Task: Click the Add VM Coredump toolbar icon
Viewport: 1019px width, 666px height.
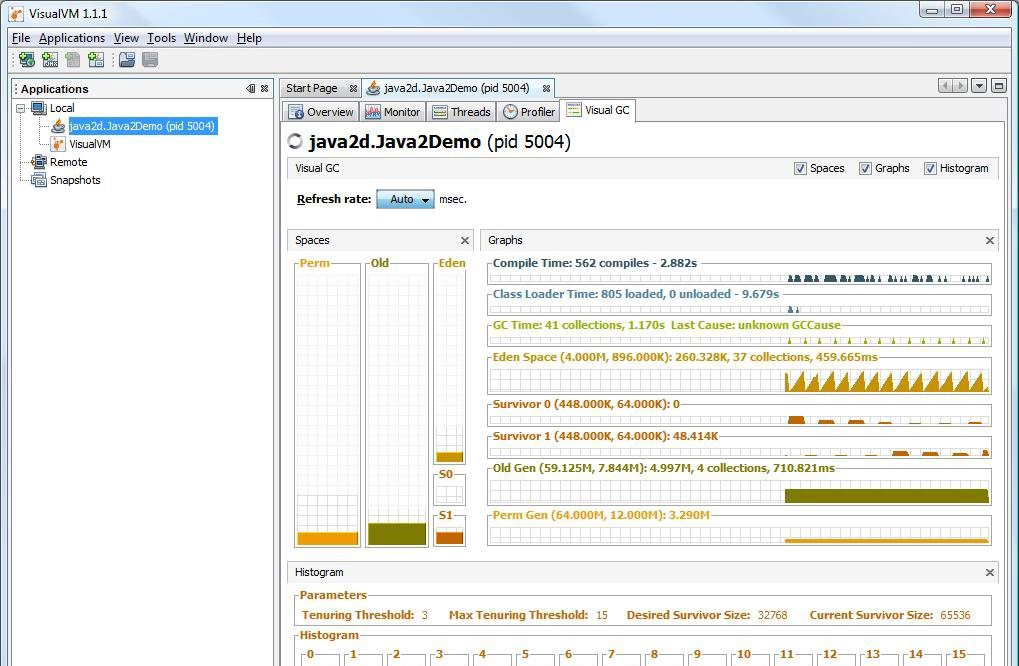Action: [73, 60]
